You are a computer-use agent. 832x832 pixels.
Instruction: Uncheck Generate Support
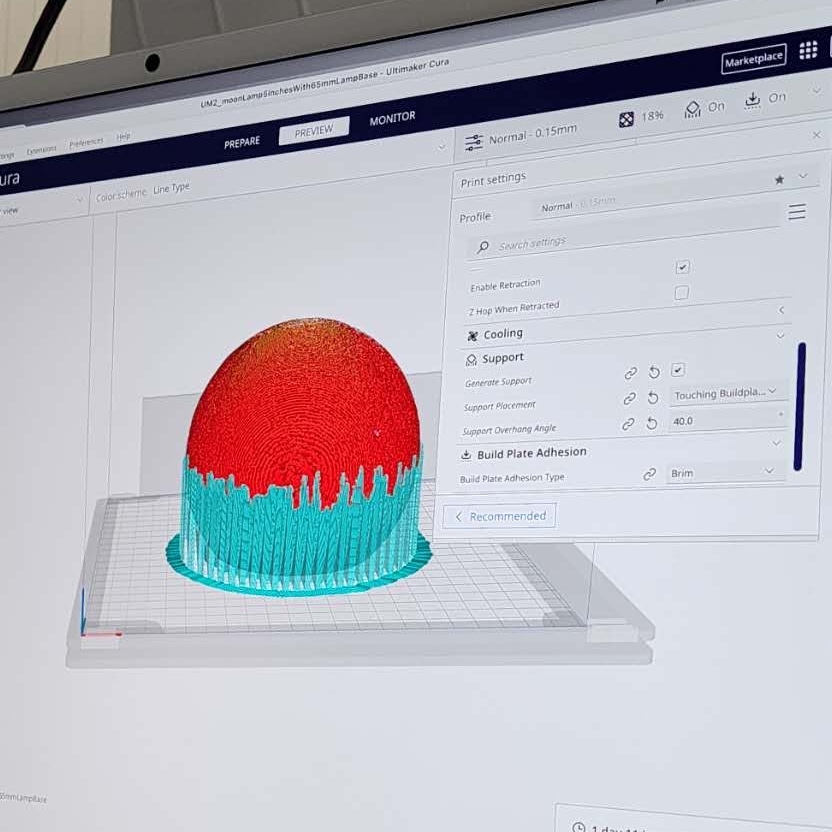679,369
